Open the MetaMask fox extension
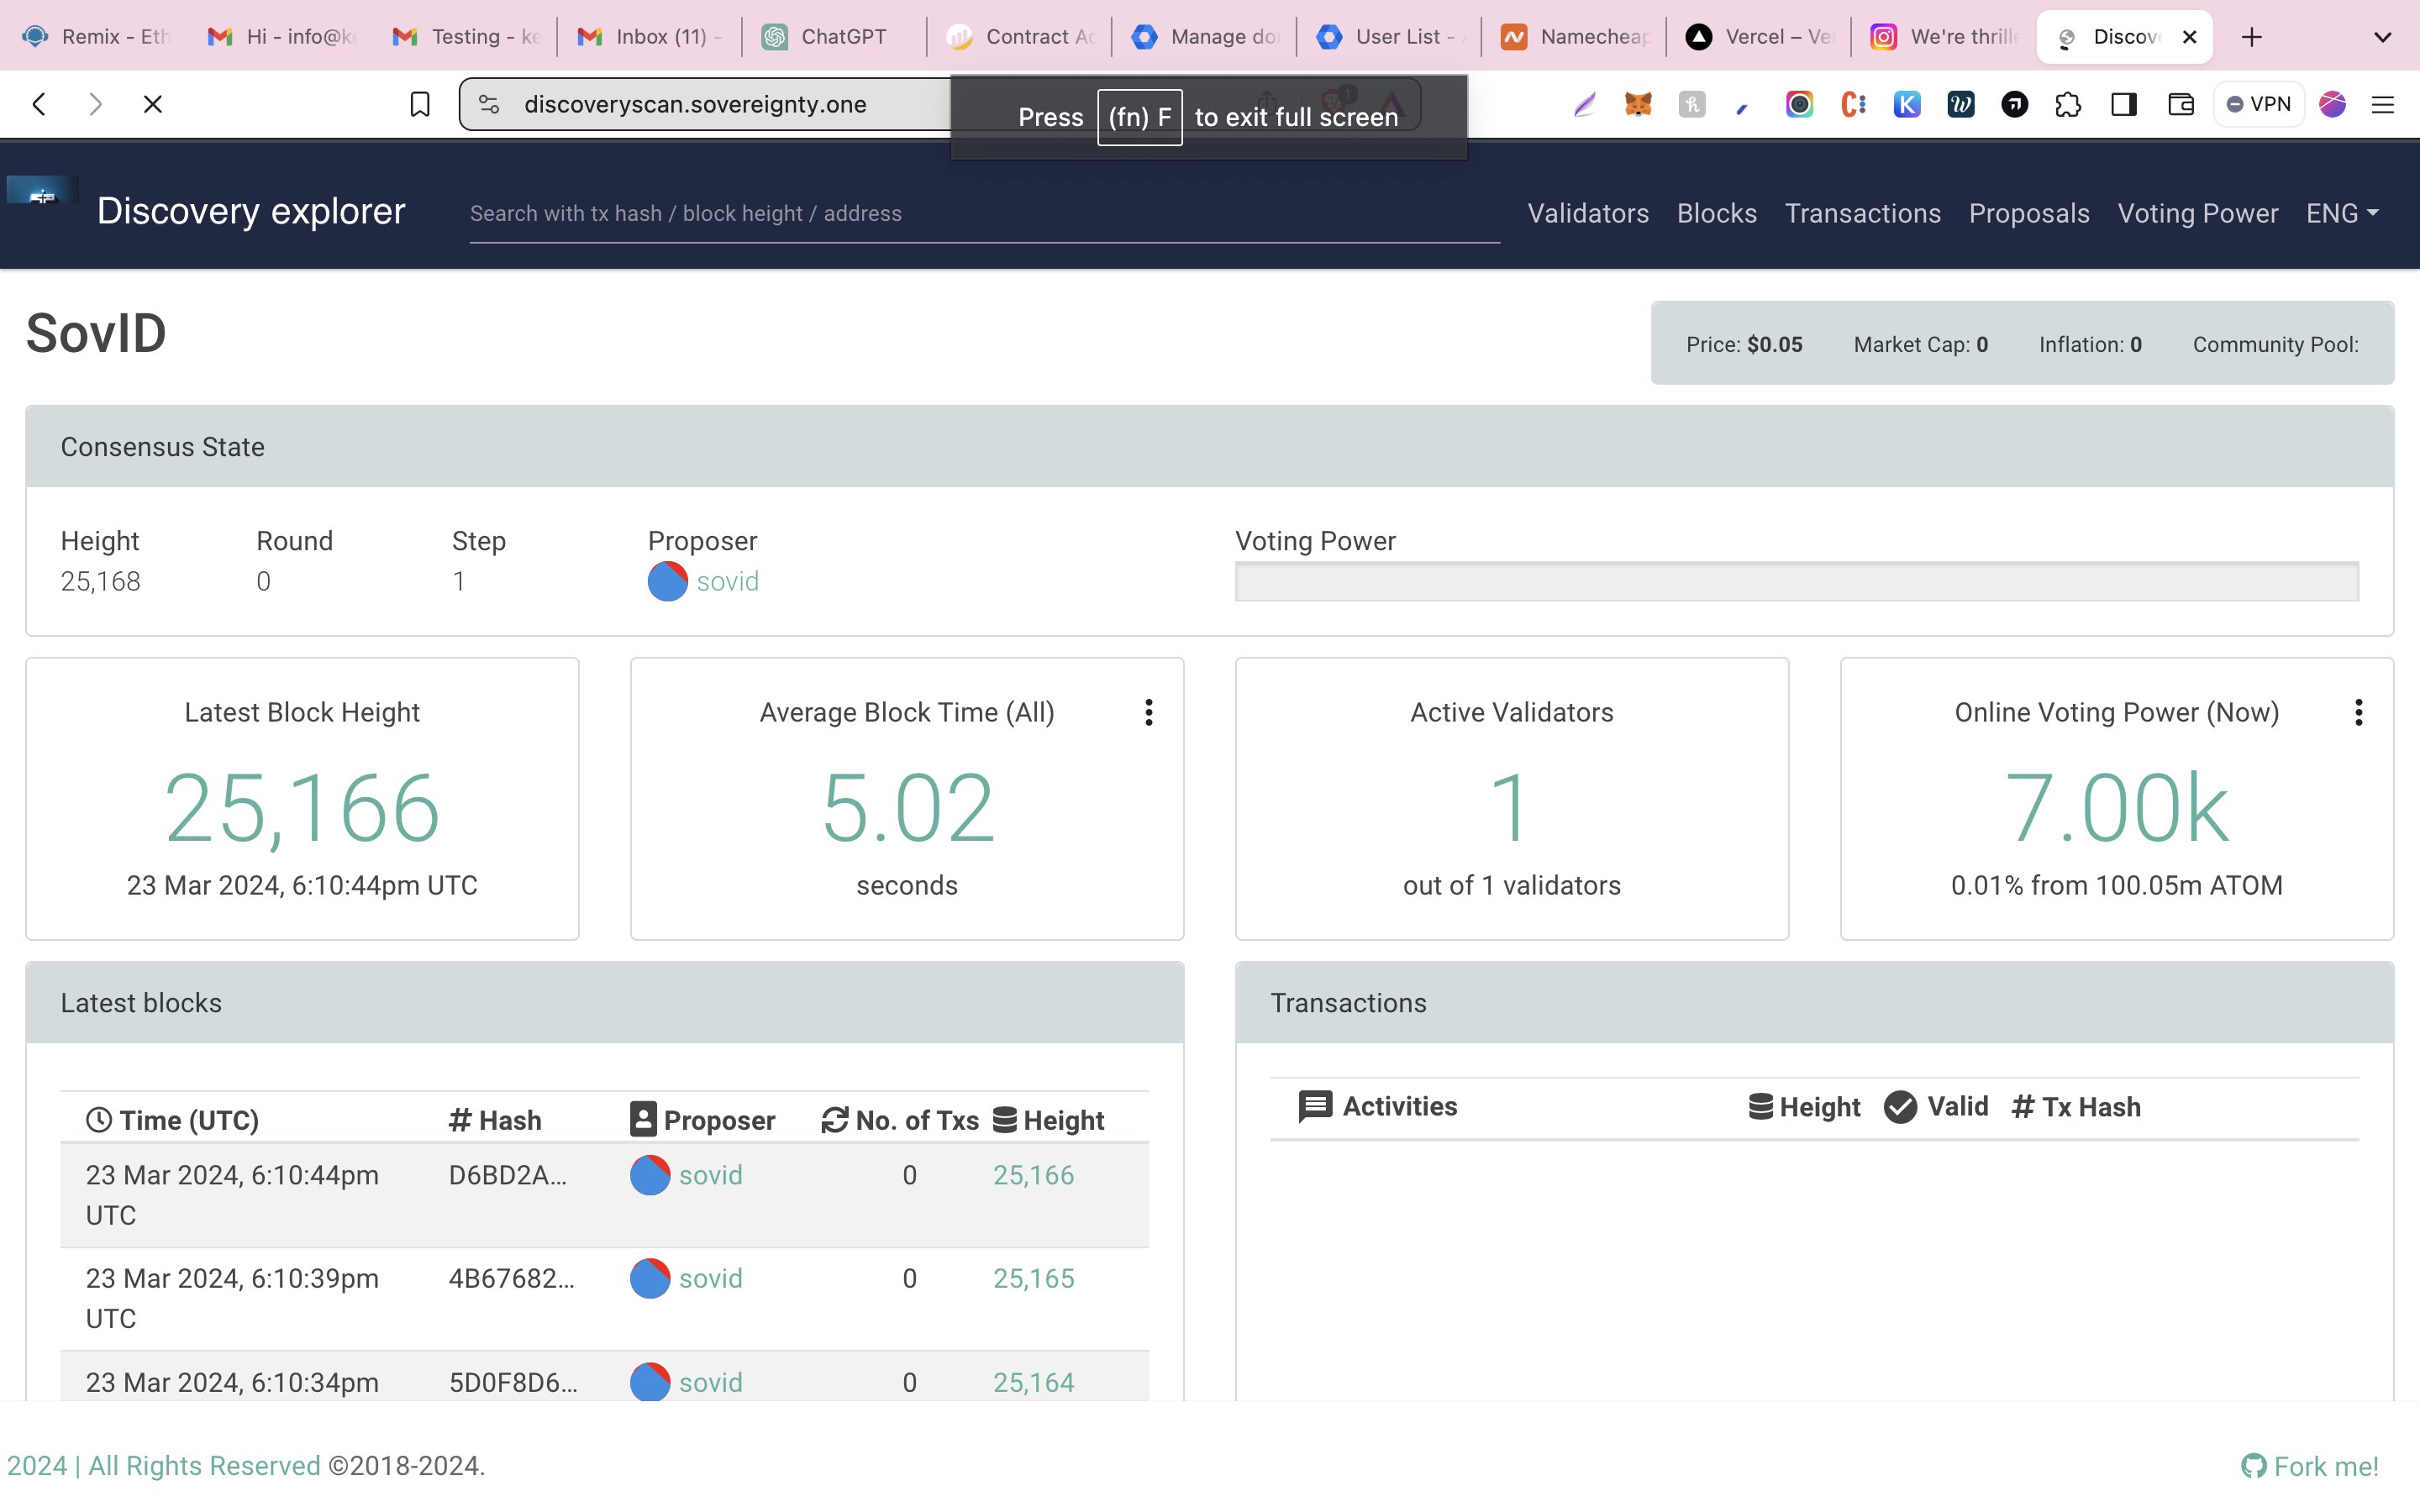 pyautogui.click(x=1638, y=104)
